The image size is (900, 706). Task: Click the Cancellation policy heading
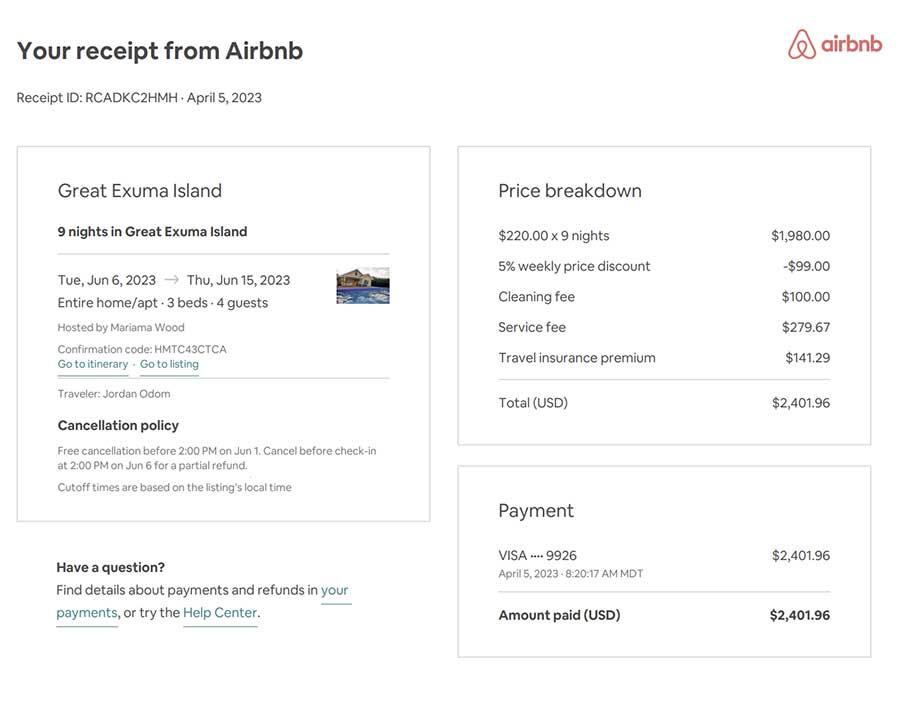[x=118, y=426]
